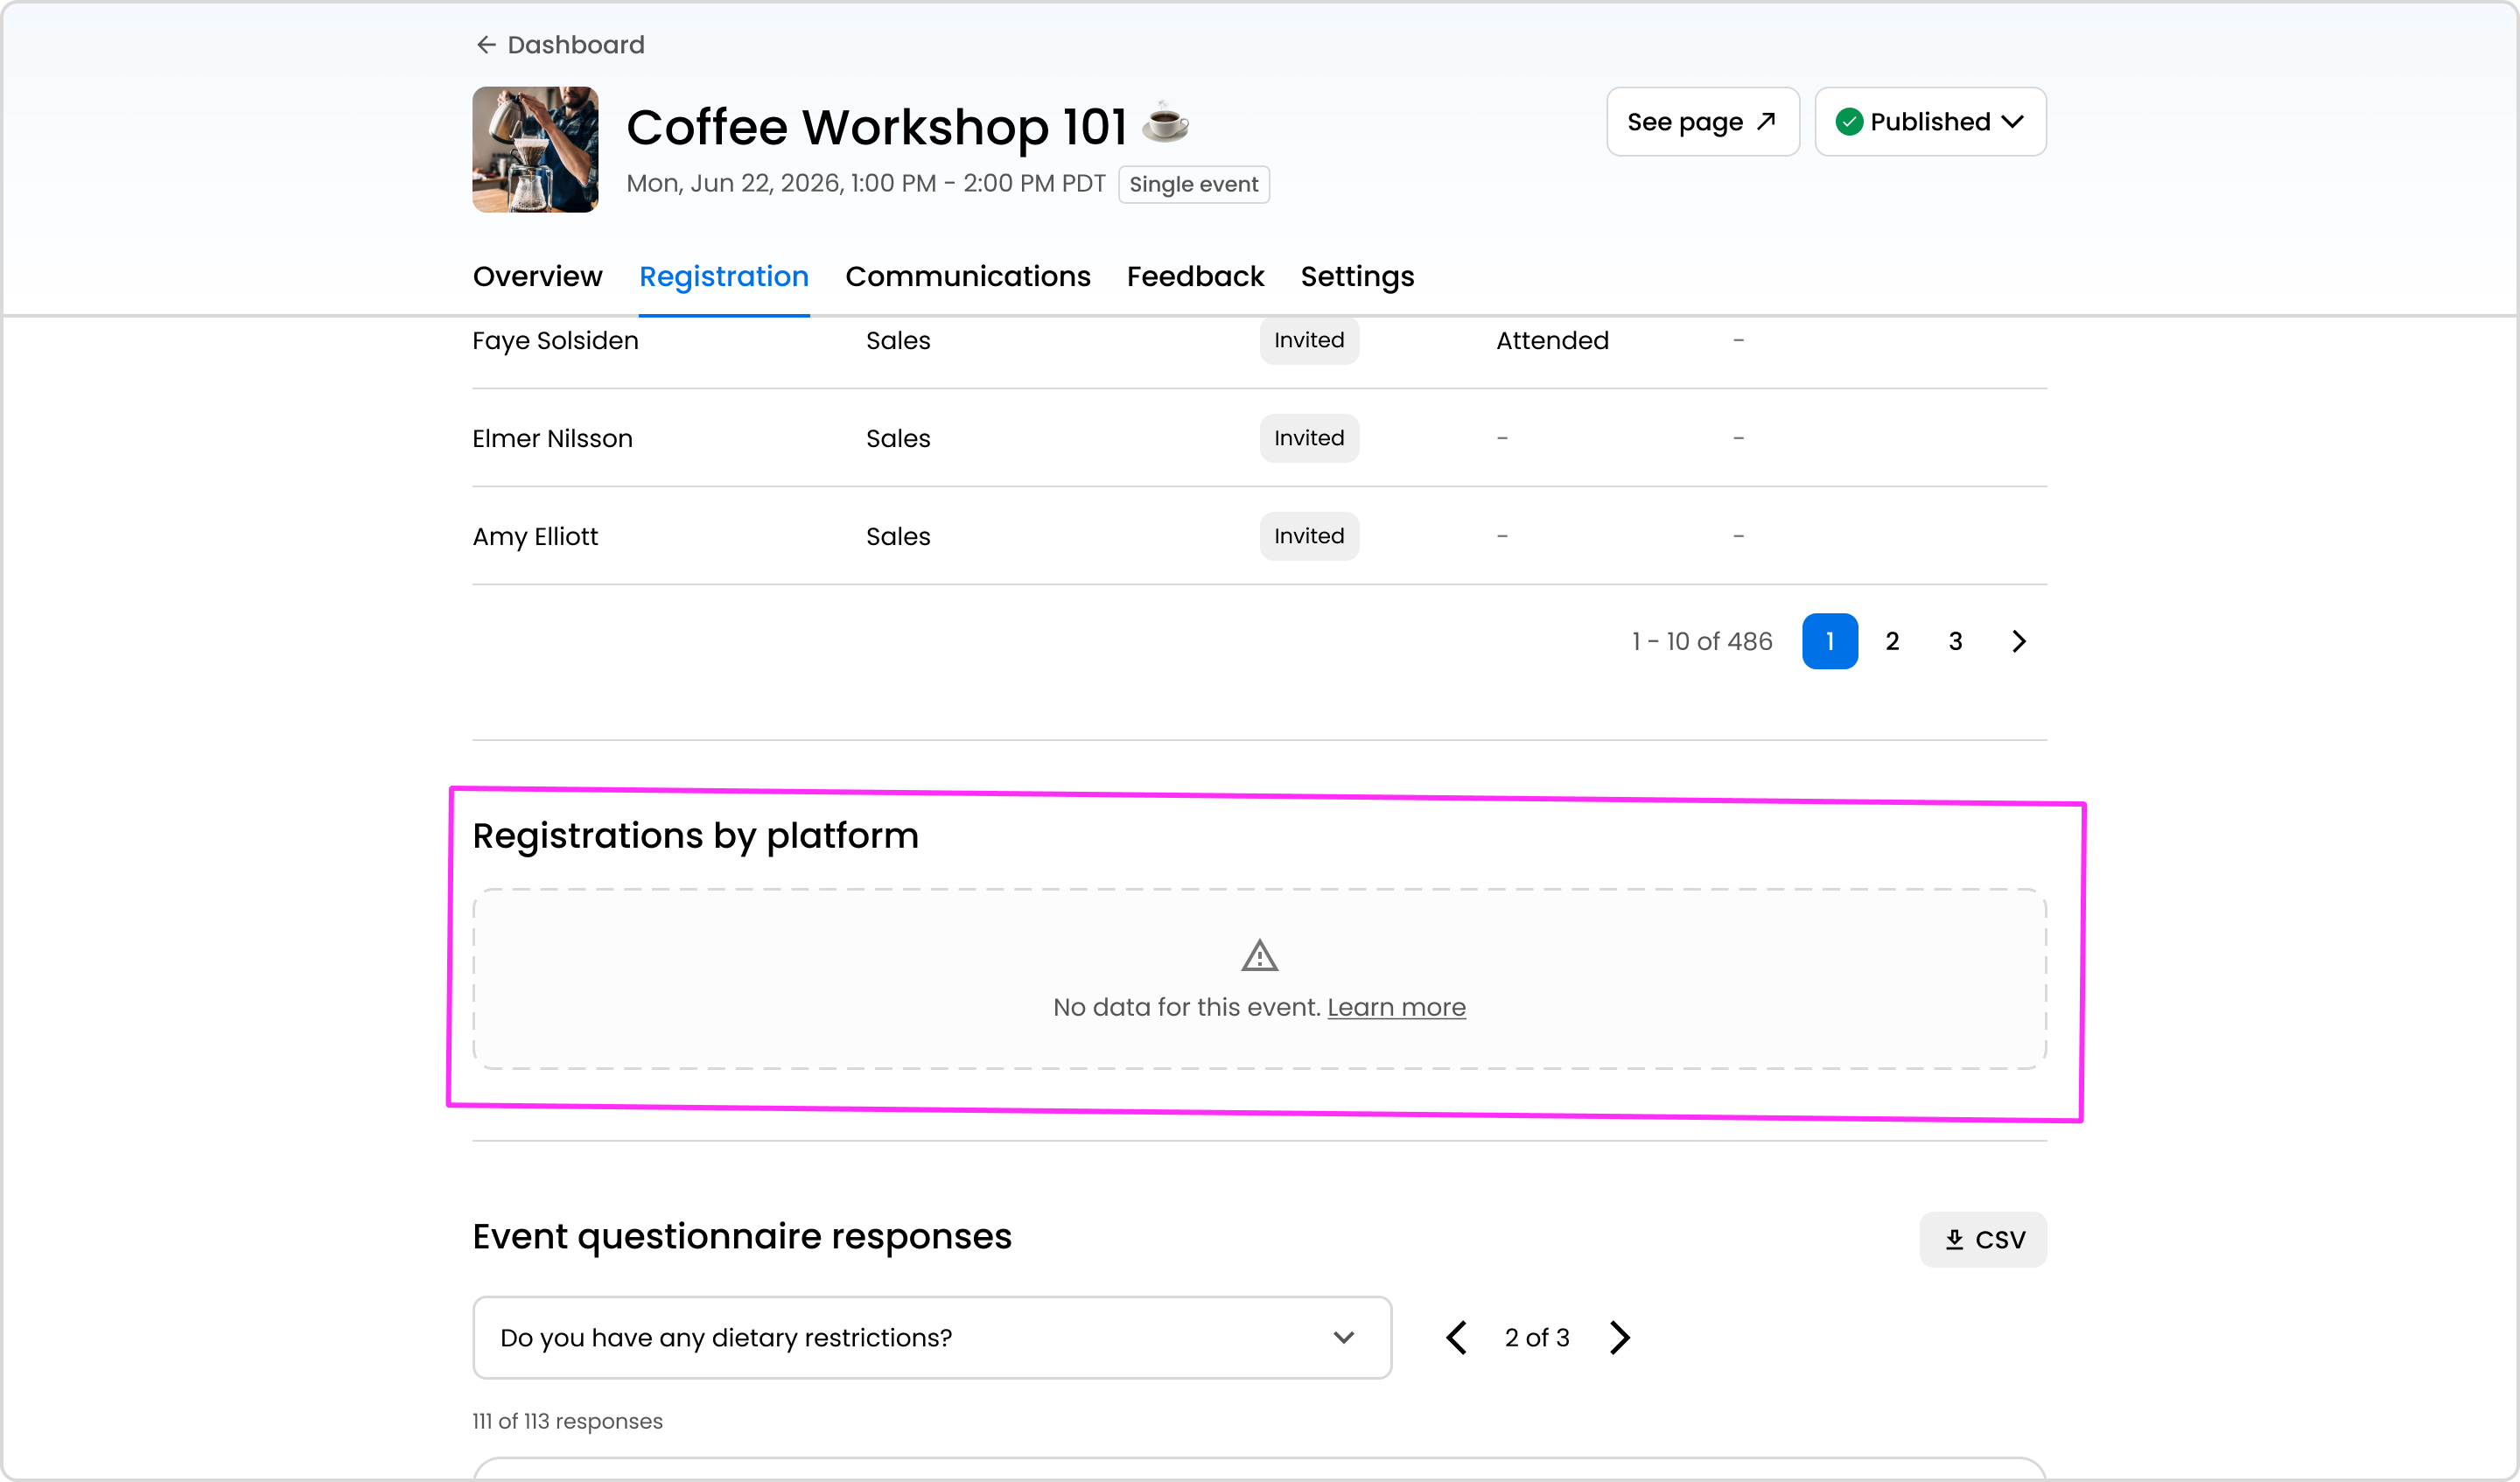Select current page 1 button
This screenshot has width=2520, height=1482.
[1829, 641]
